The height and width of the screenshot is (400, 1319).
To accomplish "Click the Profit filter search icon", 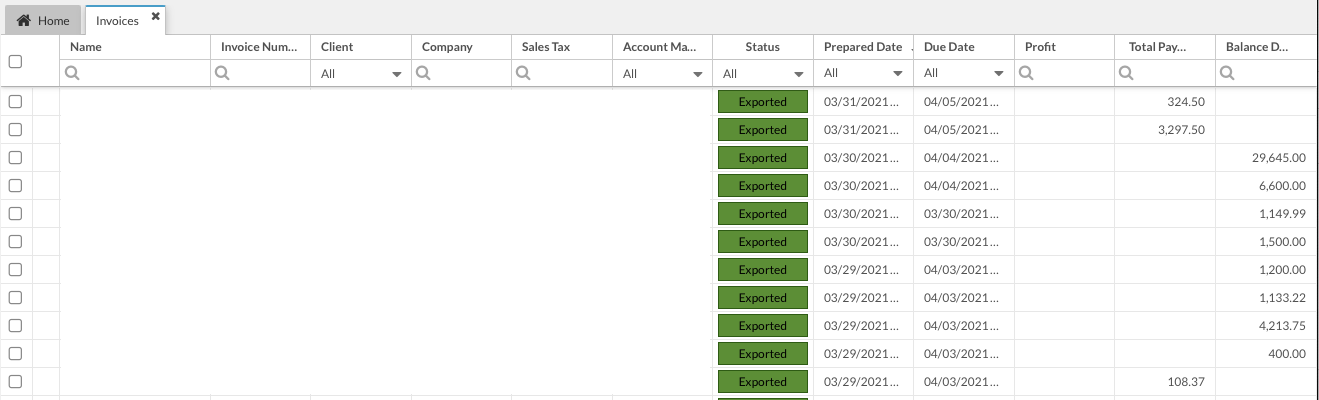I will point(1025,73).
